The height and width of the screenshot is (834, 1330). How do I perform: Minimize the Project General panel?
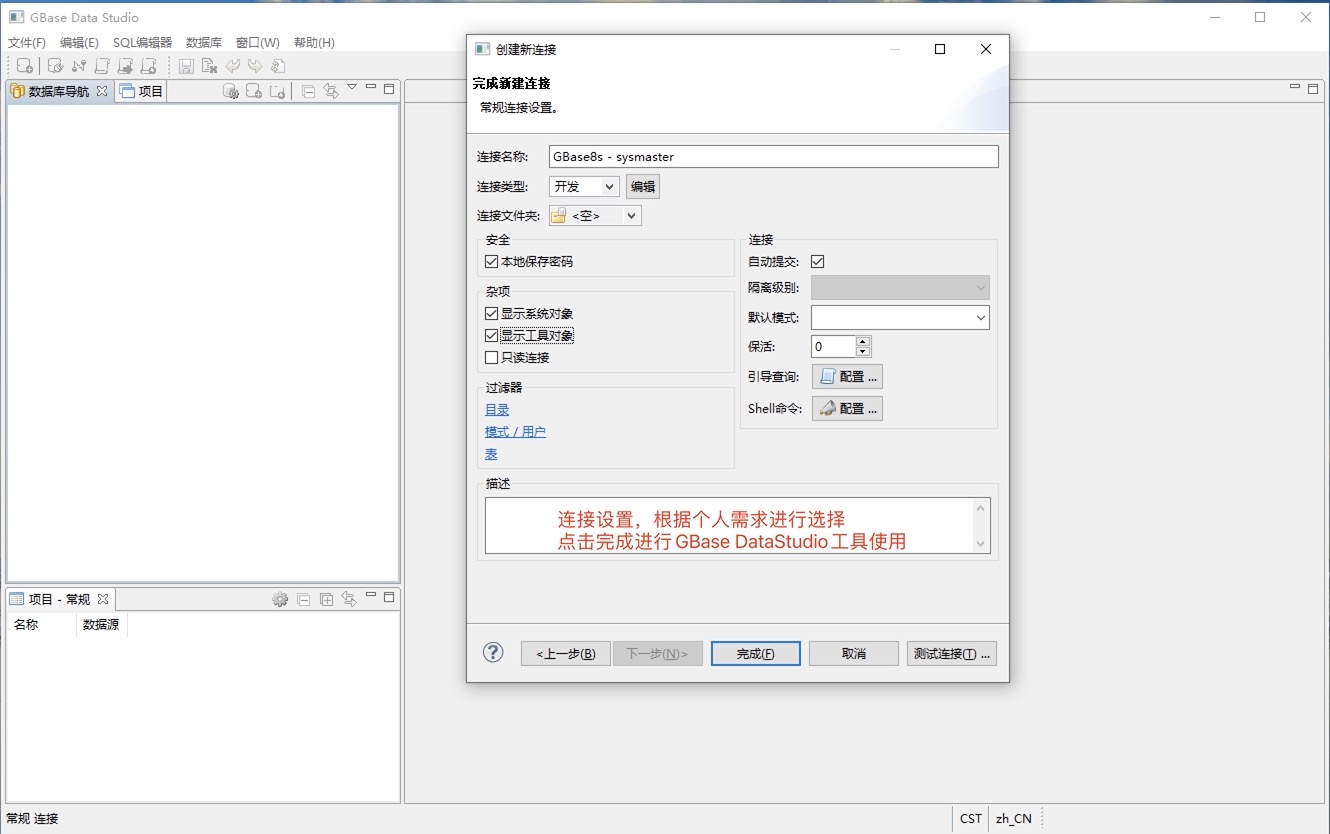pos(371,595)
